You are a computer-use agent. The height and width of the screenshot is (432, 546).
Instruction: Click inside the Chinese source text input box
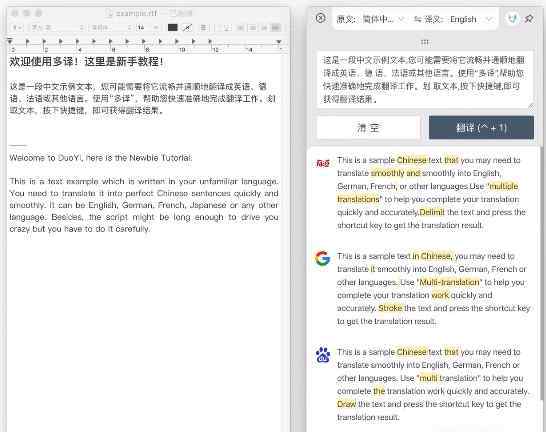(x=424, y=79)
